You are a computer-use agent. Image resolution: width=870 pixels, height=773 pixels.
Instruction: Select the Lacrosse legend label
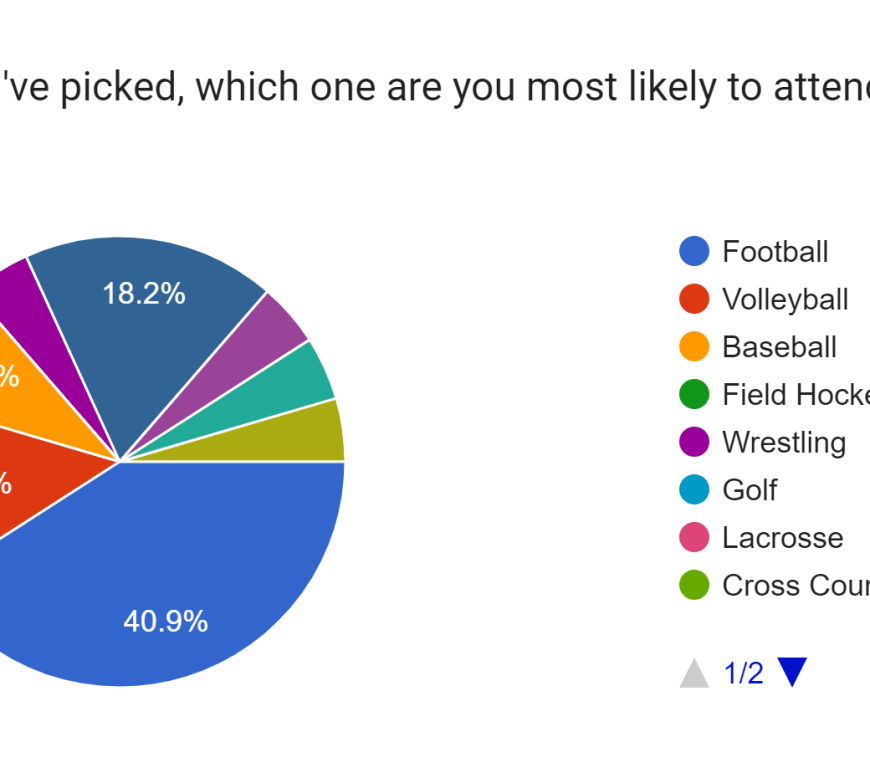click(x=783, y=538)
